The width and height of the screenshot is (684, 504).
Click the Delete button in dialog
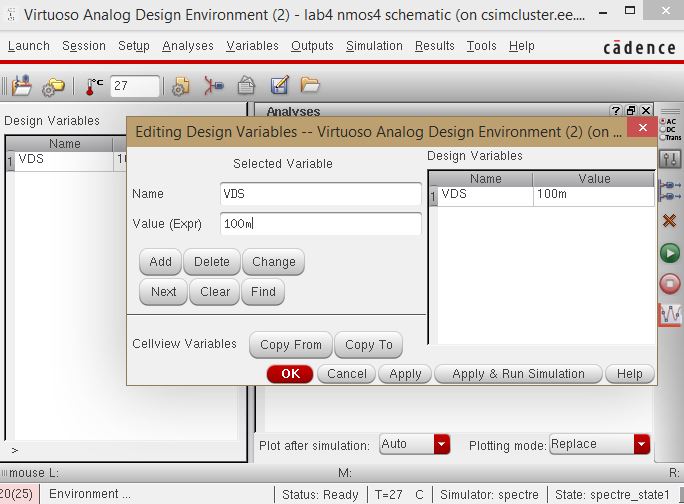(x=212, y=262)
